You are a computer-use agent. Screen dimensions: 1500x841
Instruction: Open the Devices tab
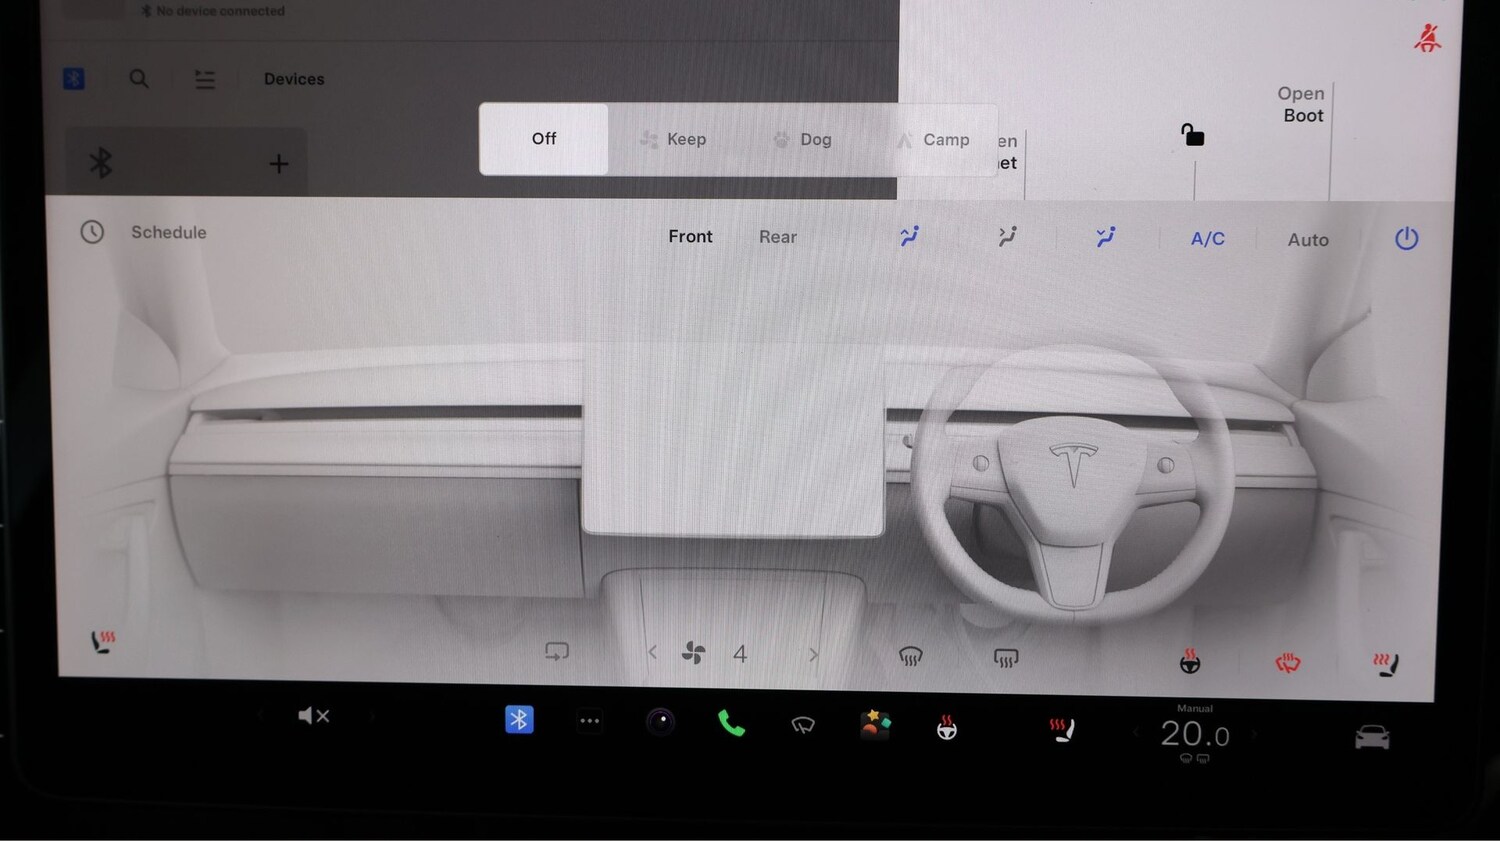click(293, 79)
